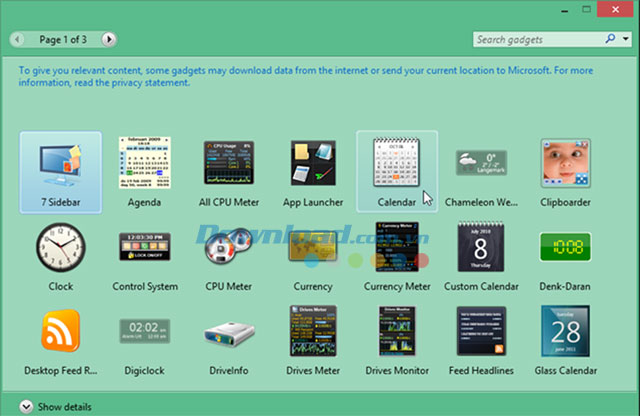Select the Control System gadget

tap(145, 256)
